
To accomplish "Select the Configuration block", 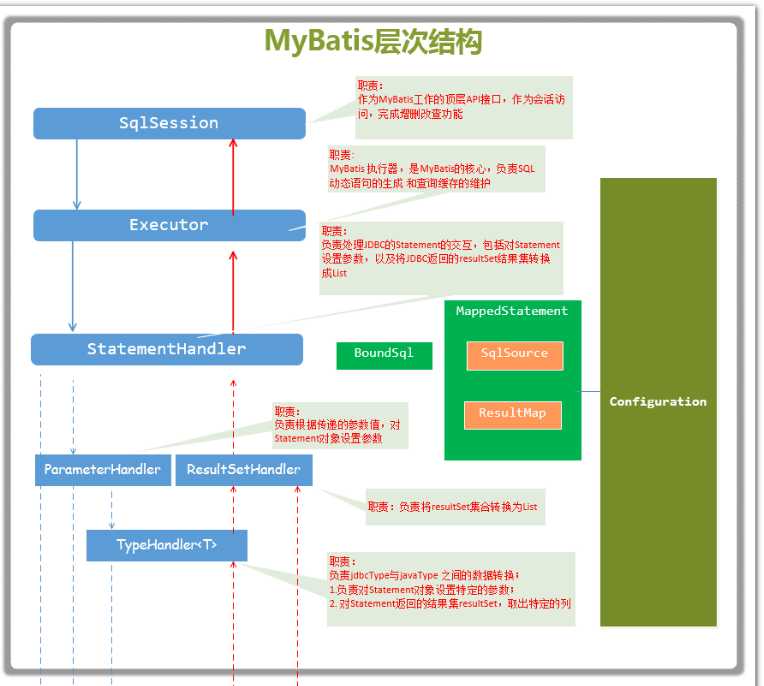I will 658,402.
